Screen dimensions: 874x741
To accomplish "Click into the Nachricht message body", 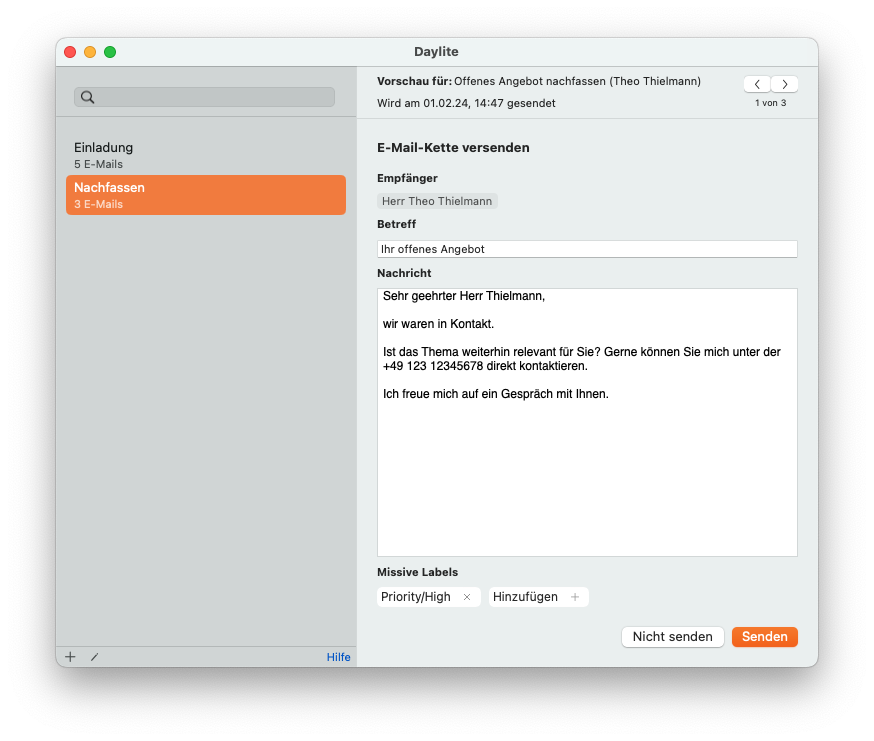I will coord(587,422).
